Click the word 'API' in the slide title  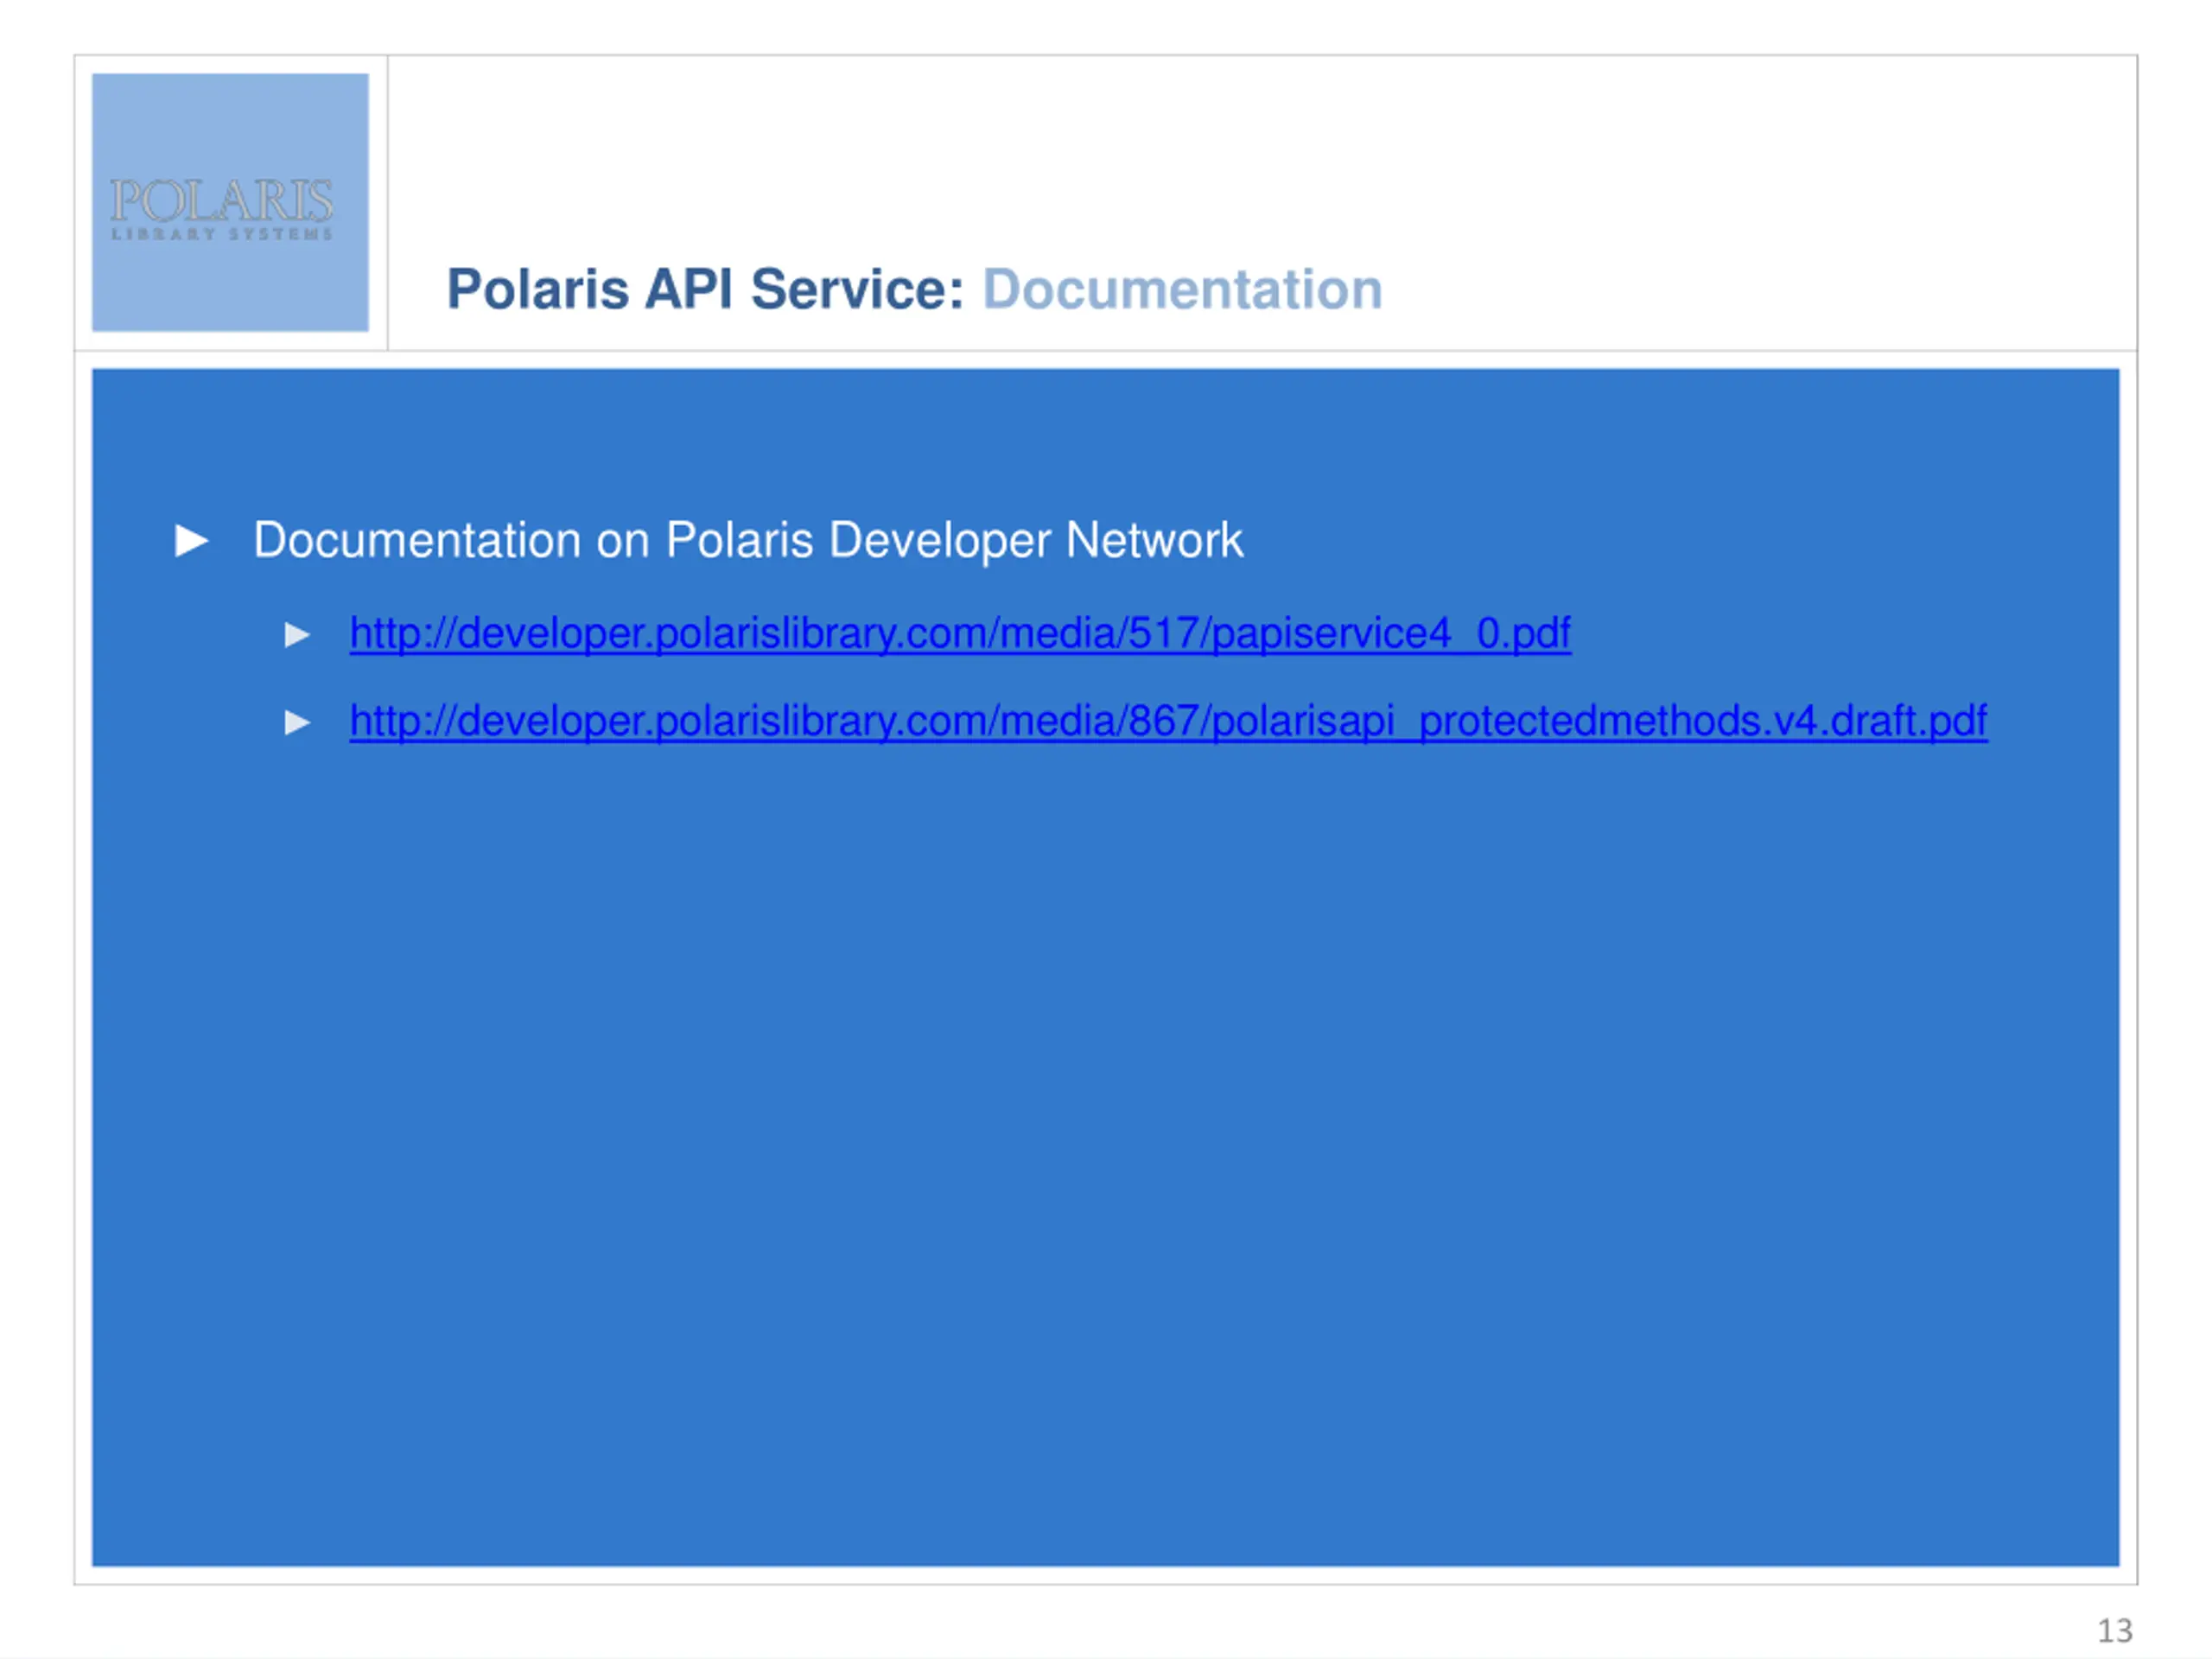coord(688,290)
